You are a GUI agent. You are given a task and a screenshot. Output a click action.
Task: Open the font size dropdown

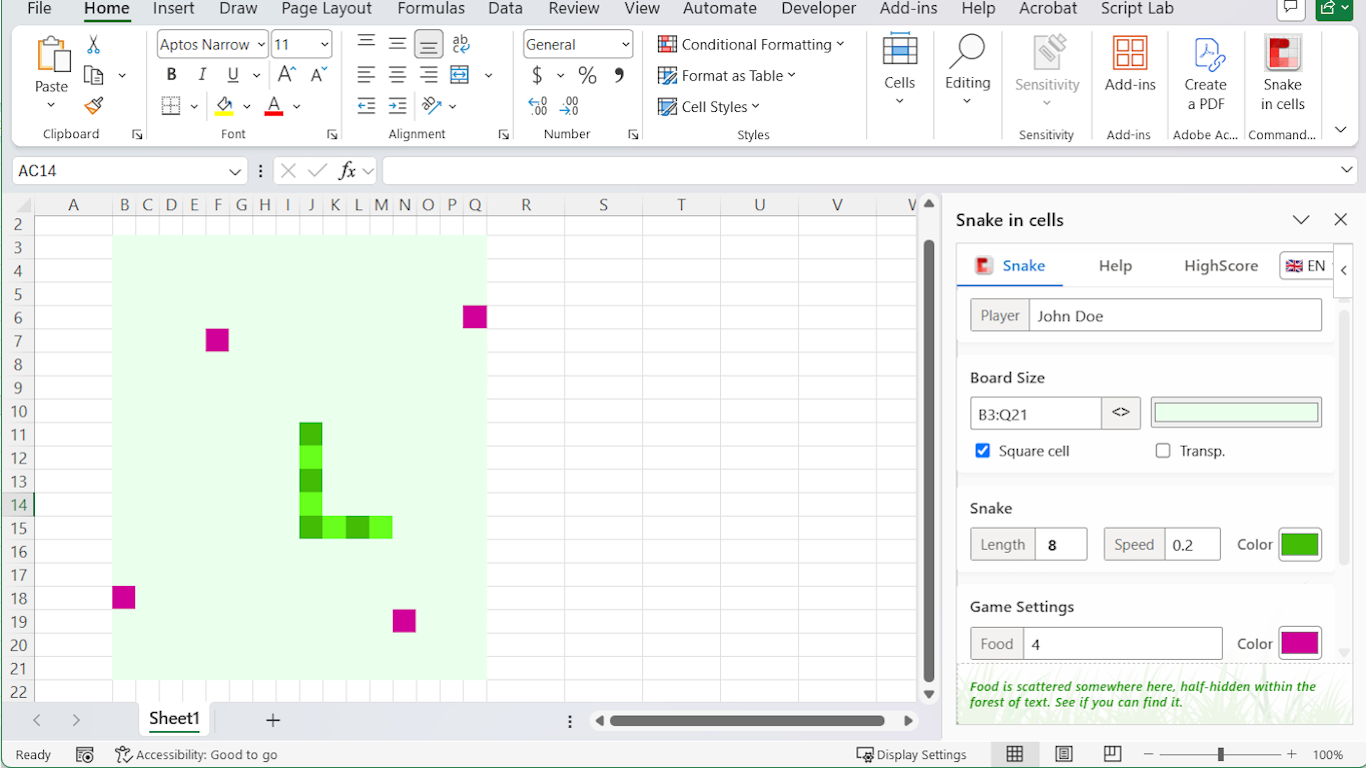[325, 44]
